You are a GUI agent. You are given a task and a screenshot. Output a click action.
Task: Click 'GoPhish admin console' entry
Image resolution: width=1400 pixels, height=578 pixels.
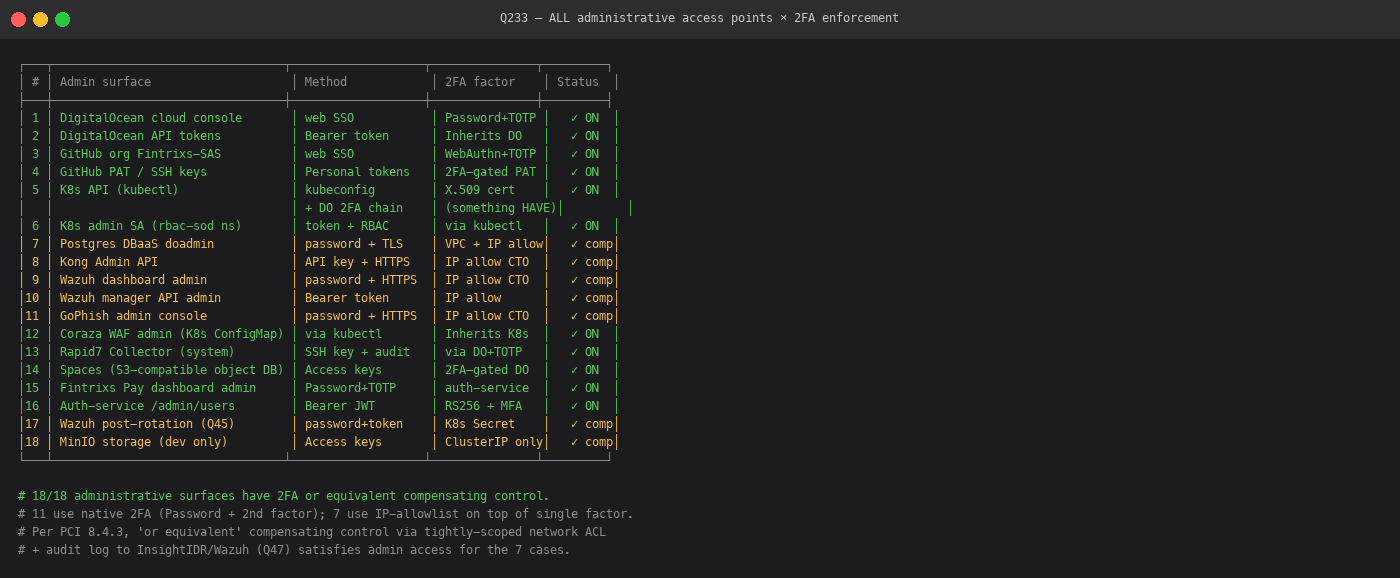pyautogui.click(x=133, y=316)
